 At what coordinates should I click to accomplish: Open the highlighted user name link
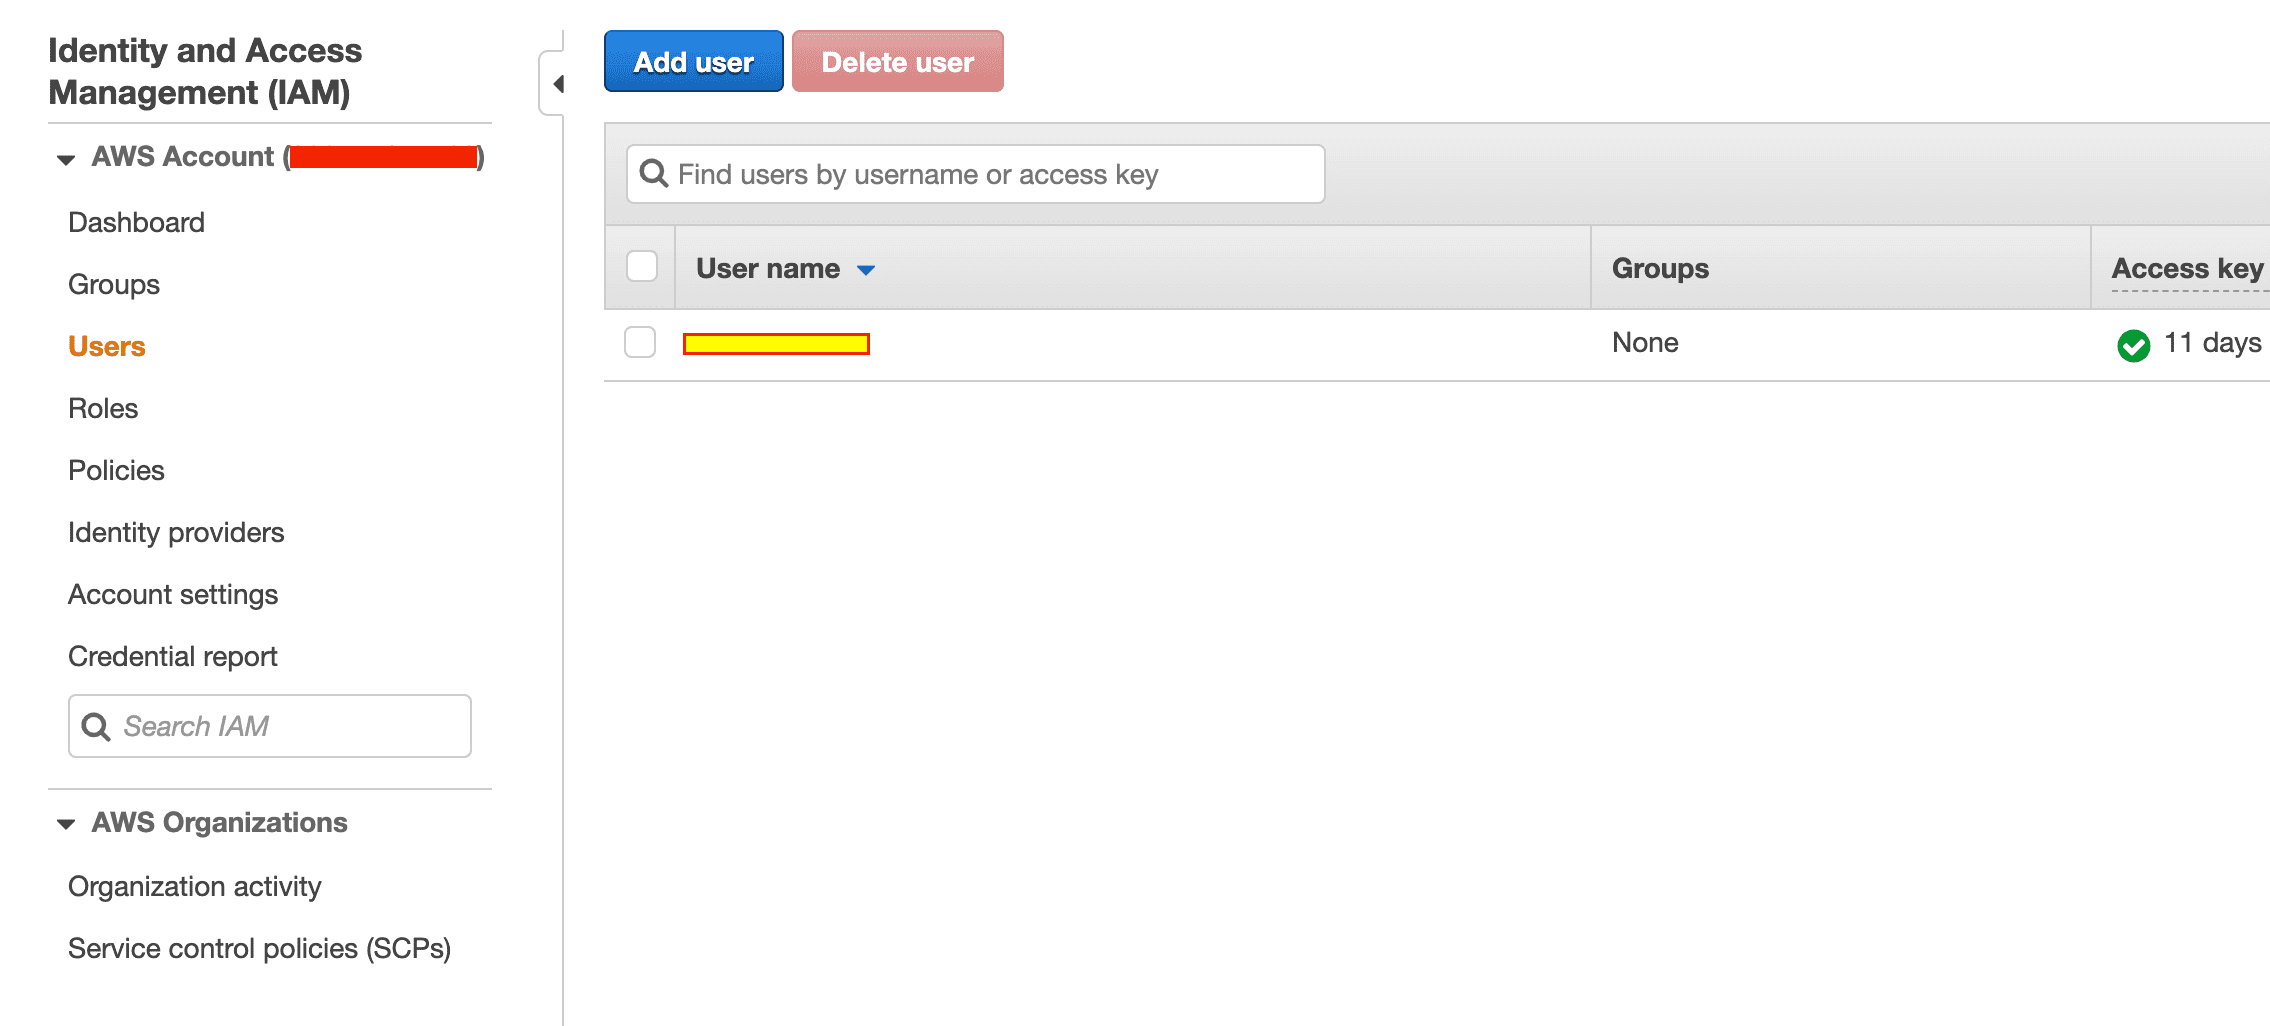pos(776,344)
